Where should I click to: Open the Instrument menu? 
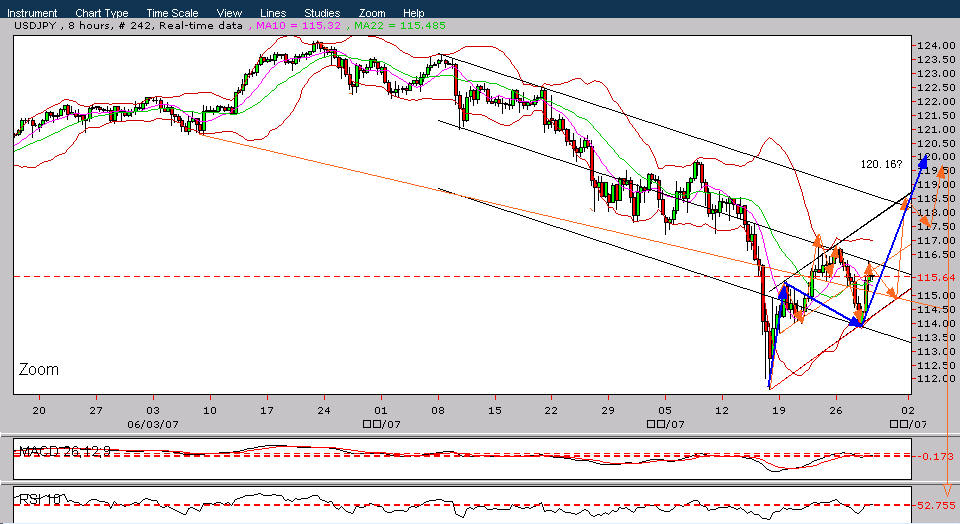(32, 13)
